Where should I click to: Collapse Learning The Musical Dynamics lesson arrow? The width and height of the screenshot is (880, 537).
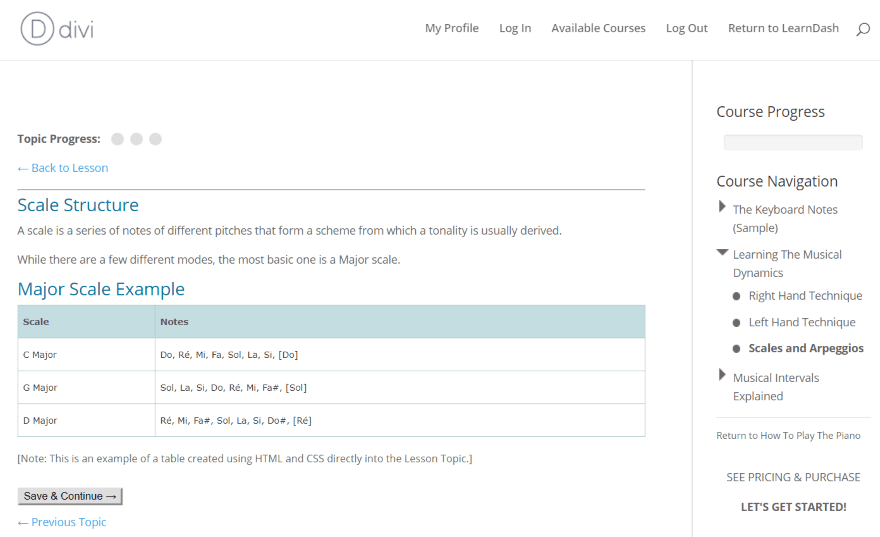722,253
